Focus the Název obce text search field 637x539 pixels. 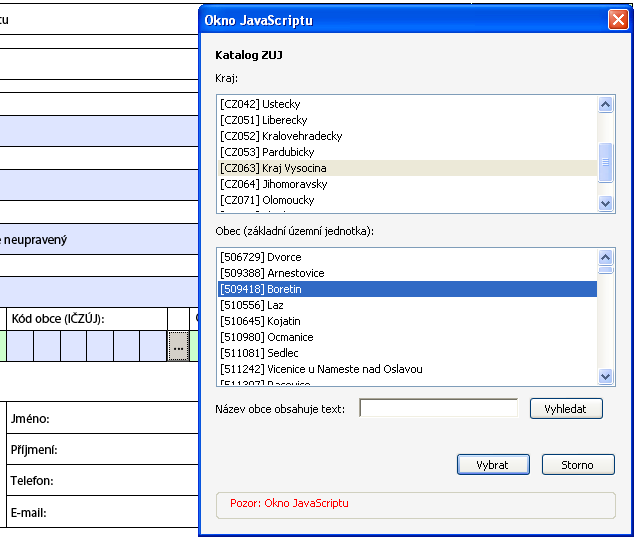438,408
